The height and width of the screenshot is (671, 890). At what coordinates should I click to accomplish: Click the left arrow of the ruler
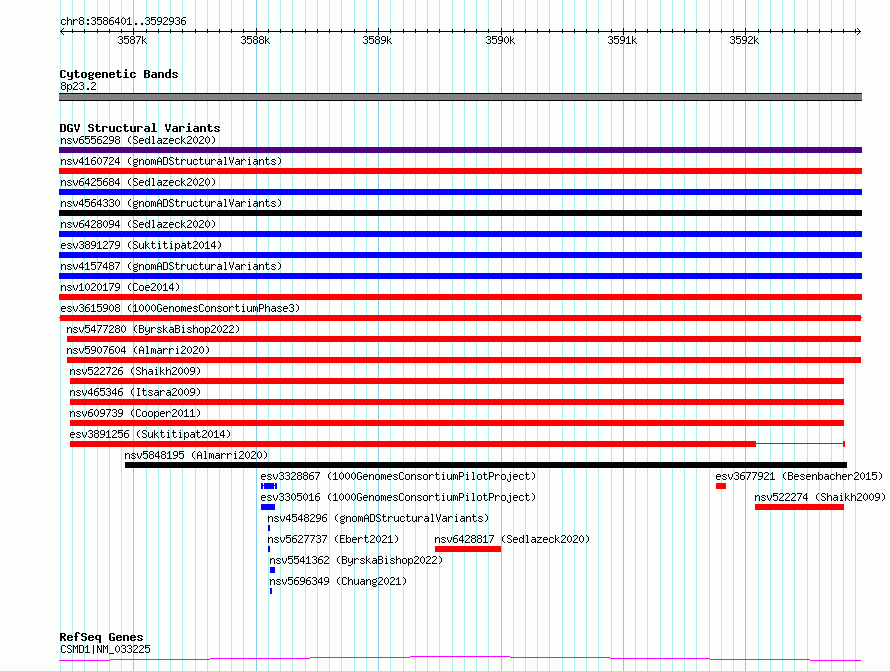point(62,32)
